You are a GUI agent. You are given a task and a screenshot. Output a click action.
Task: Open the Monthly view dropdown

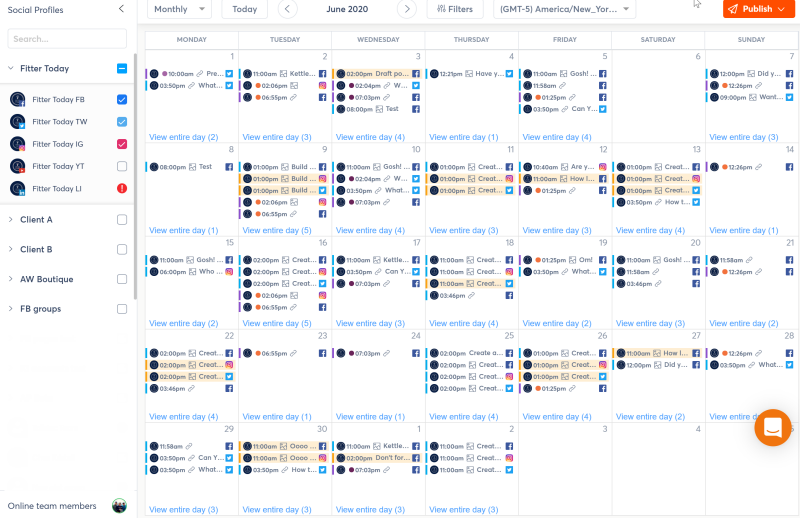(x=180, y=9)
